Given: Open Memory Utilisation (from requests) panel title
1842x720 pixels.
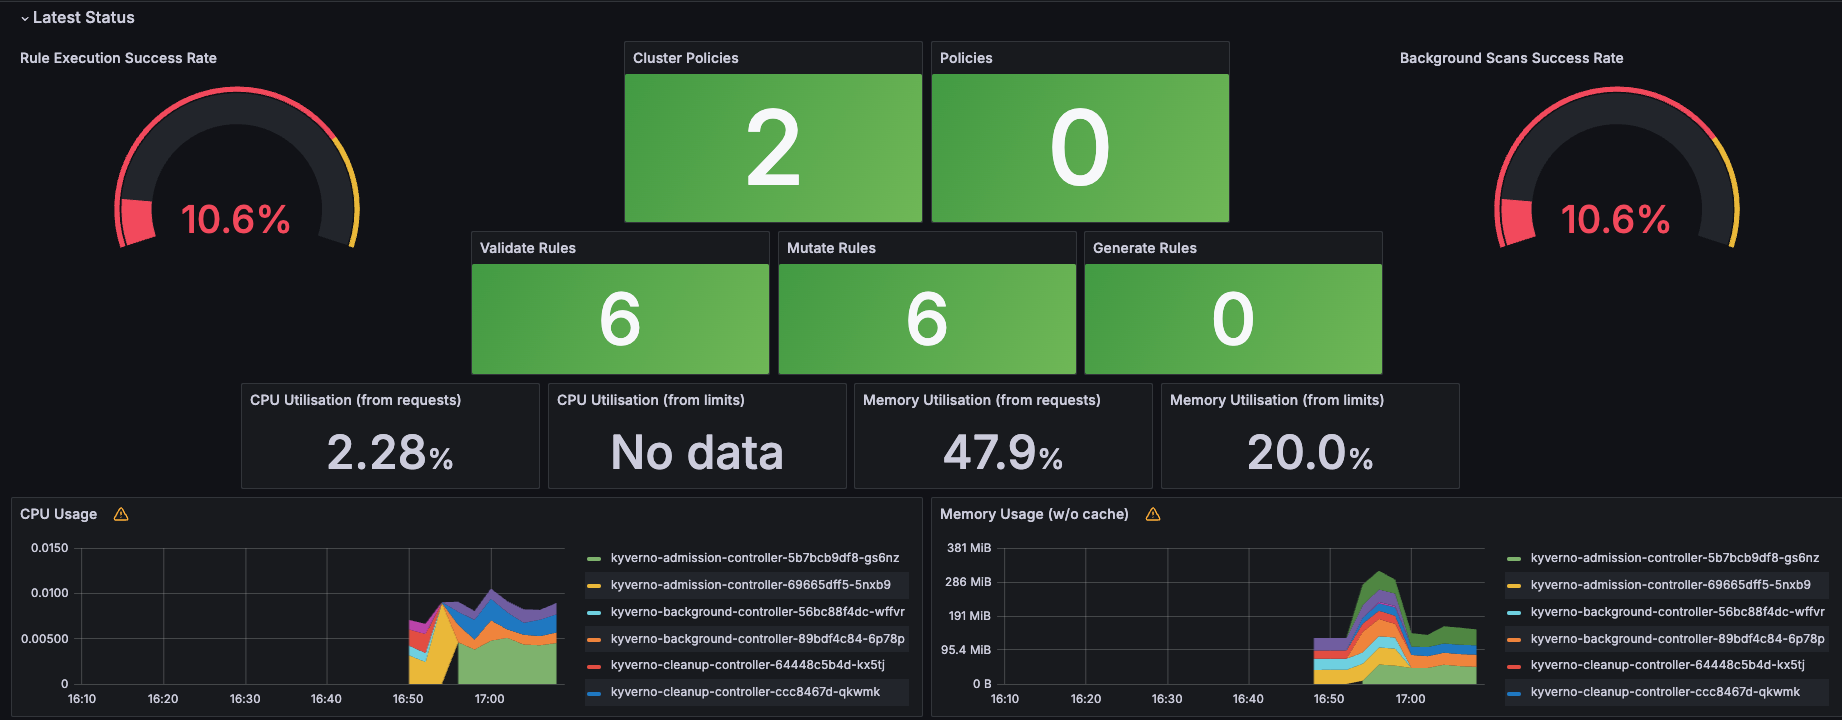Looking at the screenshot, I should tap(982, 400).
